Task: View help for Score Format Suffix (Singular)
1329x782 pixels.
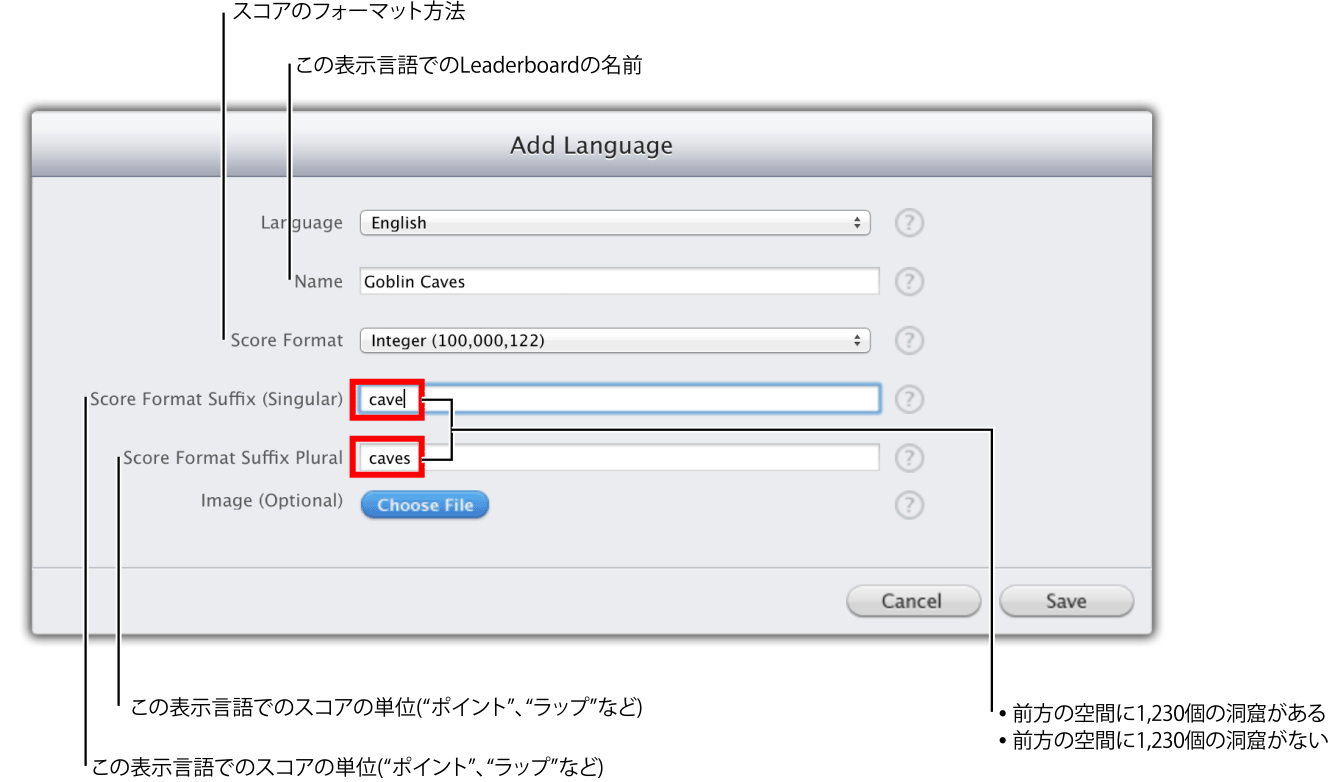Action: coord(909,399)
